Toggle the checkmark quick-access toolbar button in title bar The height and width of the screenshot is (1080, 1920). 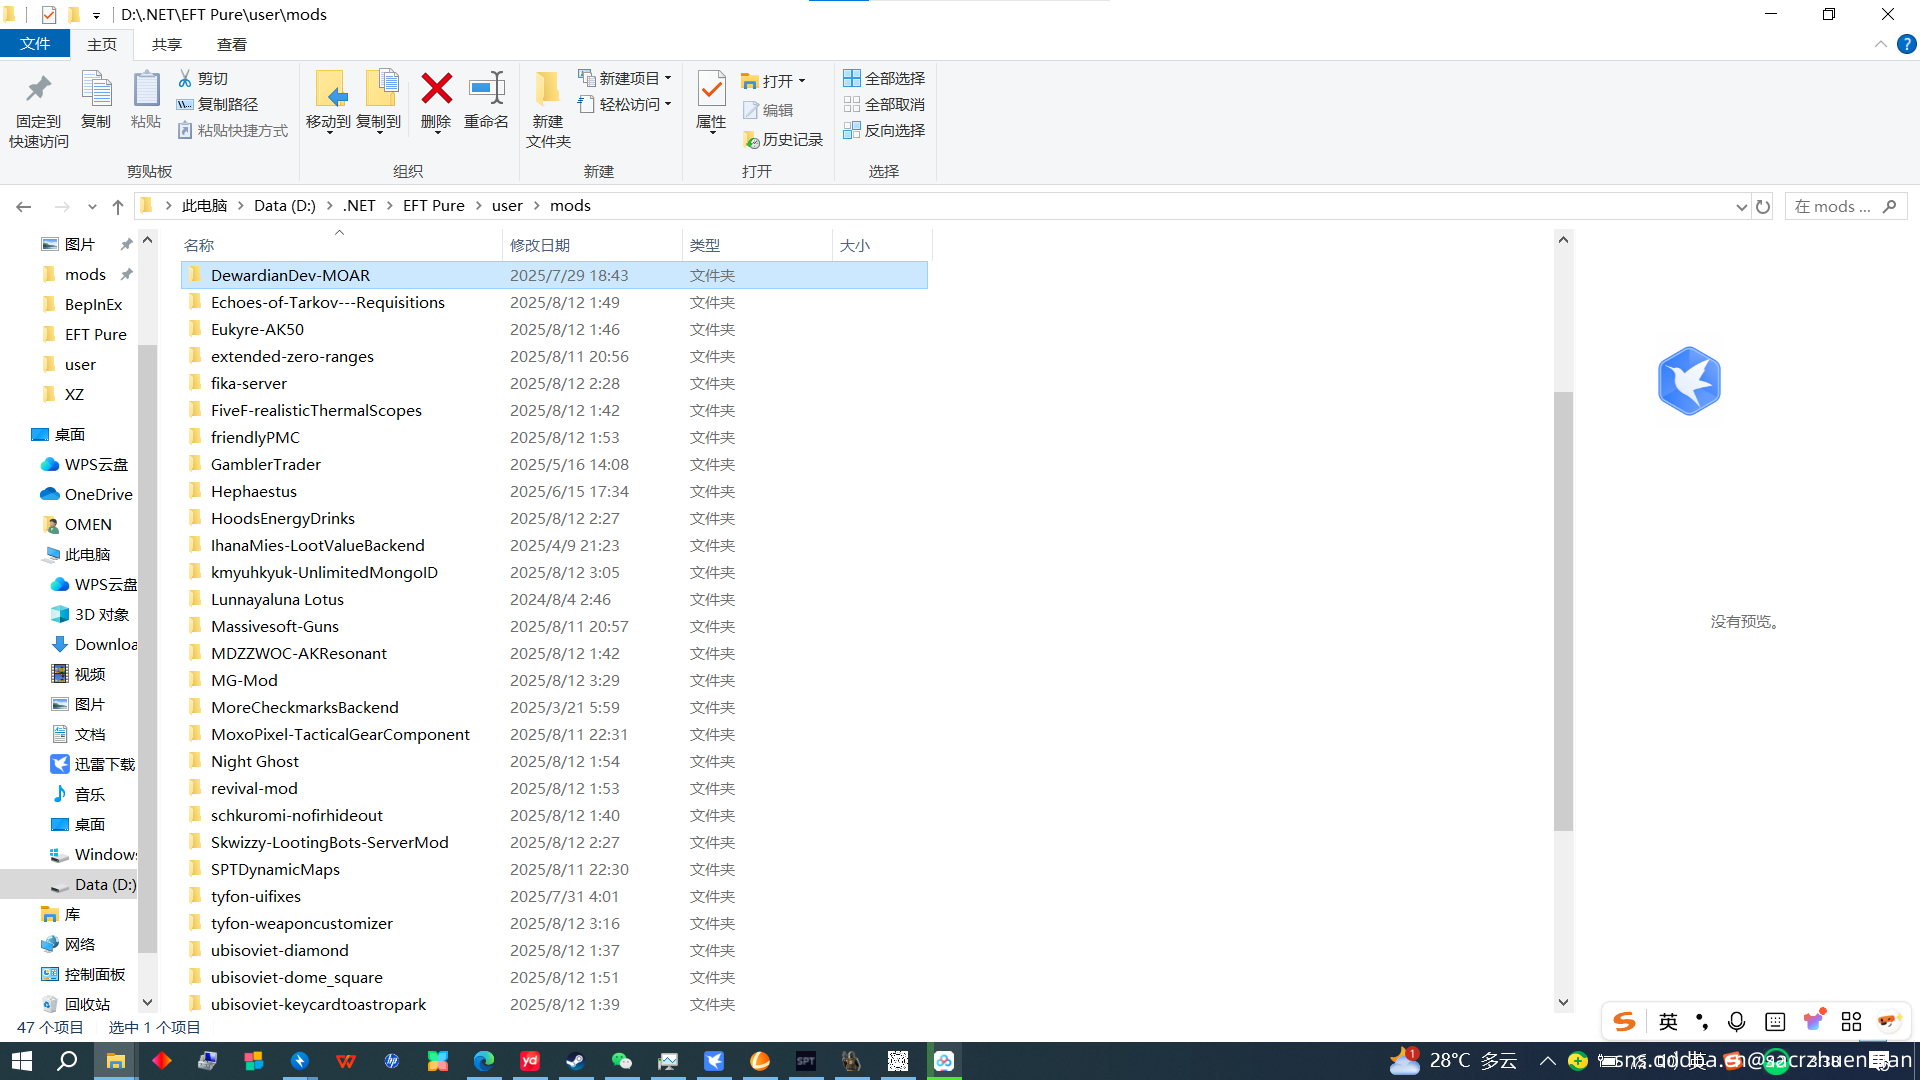[x=48, y=15]
